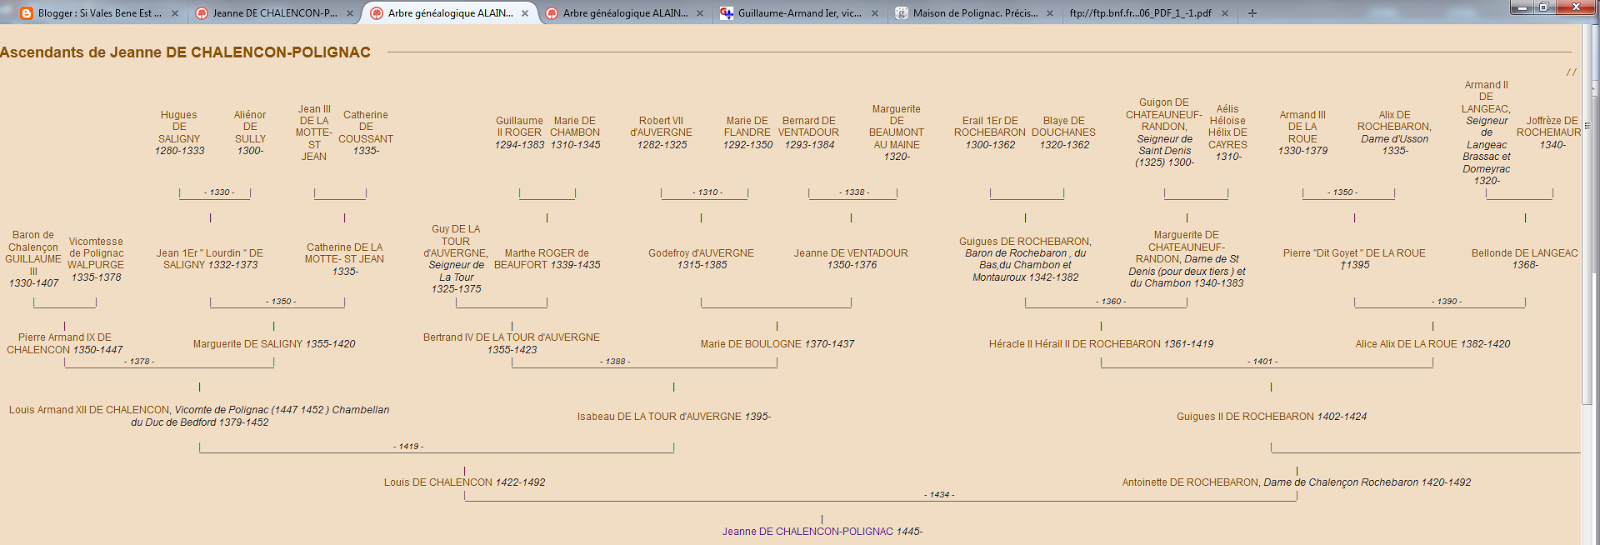Click the favicon of the active Arbre généalogique tab

pyautogui.click(x=377, y=13)
